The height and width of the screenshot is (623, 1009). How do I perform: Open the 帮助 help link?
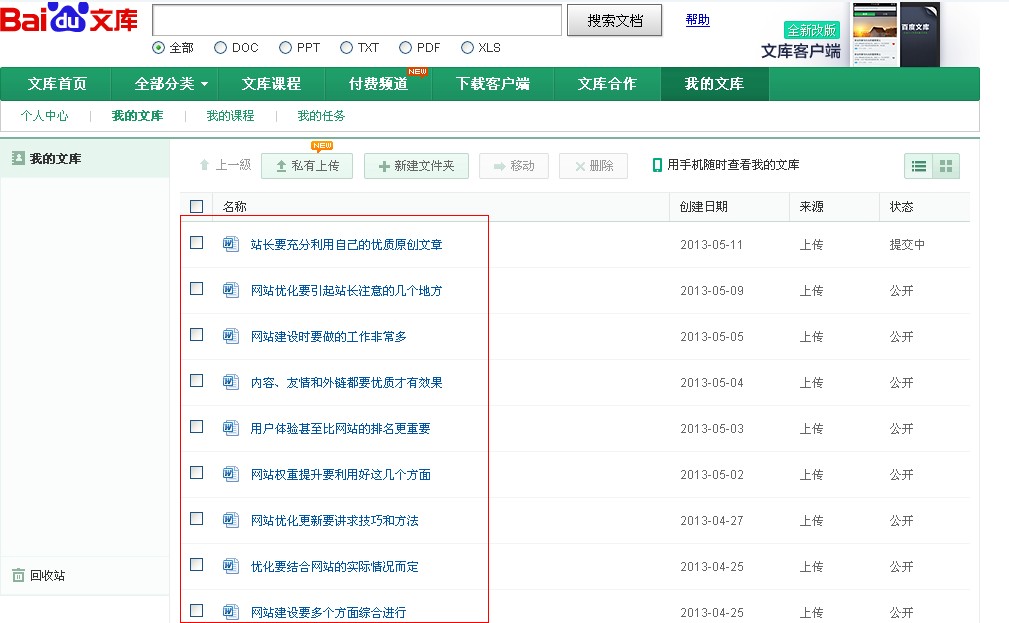click(x=697, y=20)
